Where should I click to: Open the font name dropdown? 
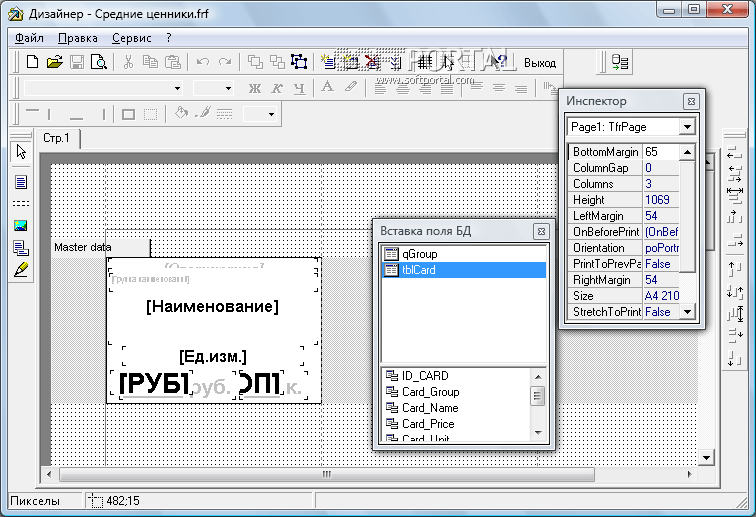(x=177, y=88)
